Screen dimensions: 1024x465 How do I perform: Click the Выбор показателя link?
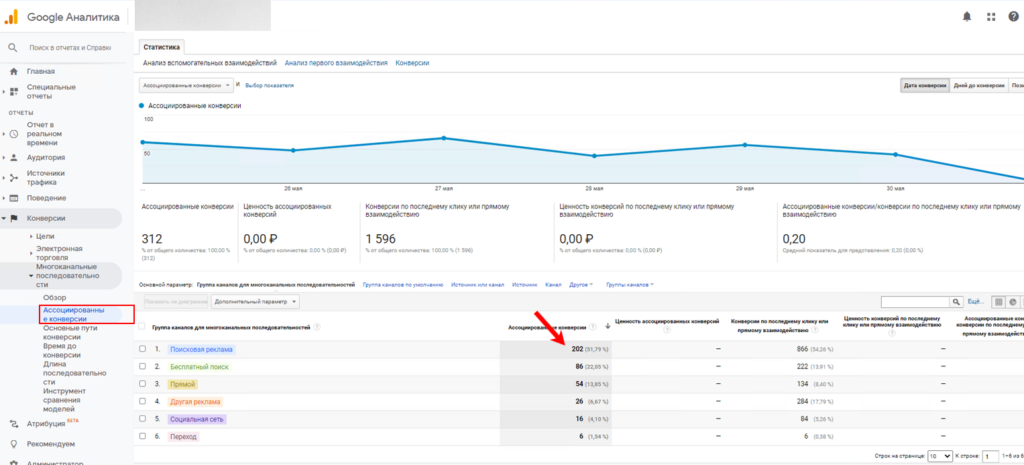(x=269, y=85)
